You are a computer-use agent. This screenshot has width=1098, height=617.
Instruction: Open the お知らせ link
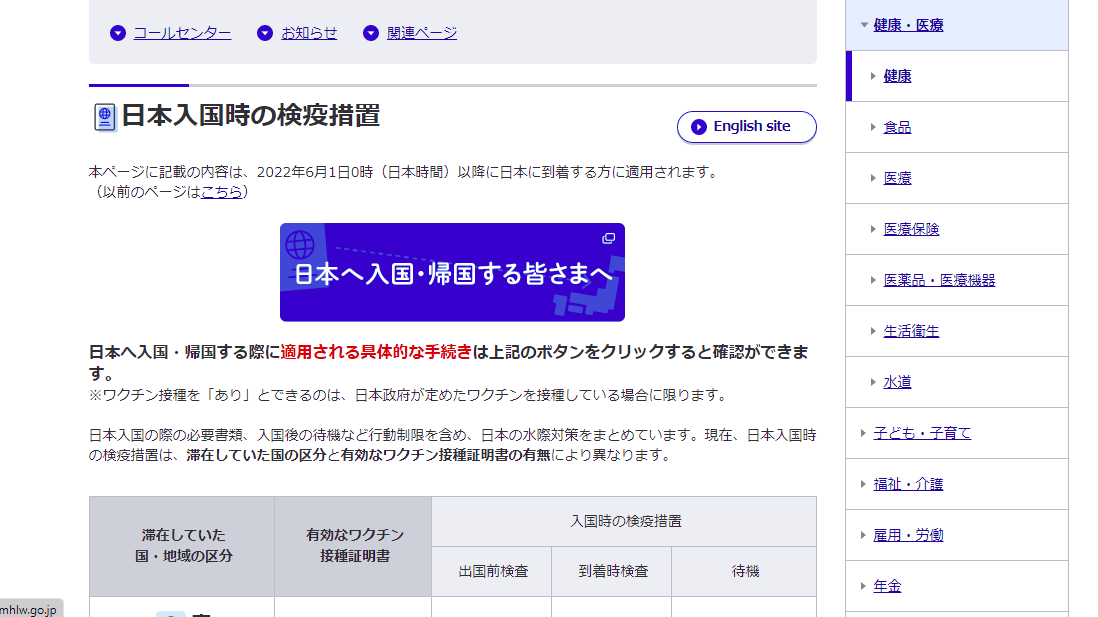click(309, 33)
